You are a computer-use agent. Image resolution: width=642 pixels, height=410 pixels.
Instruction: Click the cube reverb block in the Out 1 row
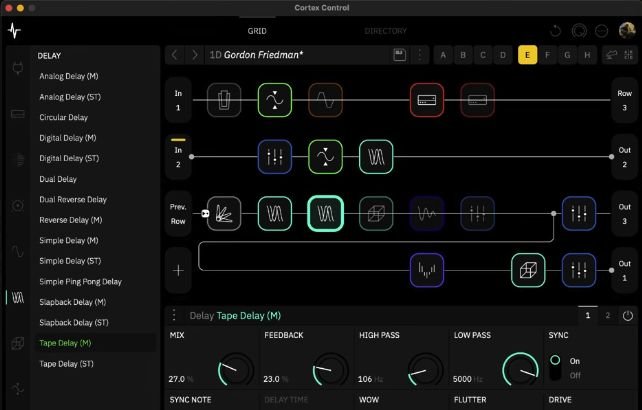[528, 270]
